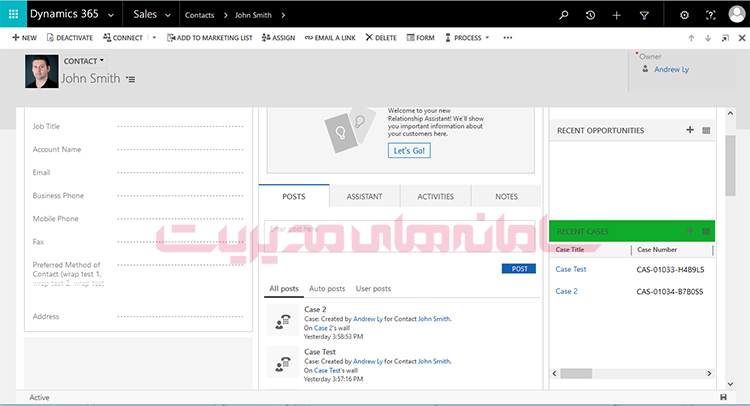Image resolution: width=750 pixels, height=406 pixels.
Task: Click the blue POST button
Action: (519, 269)
